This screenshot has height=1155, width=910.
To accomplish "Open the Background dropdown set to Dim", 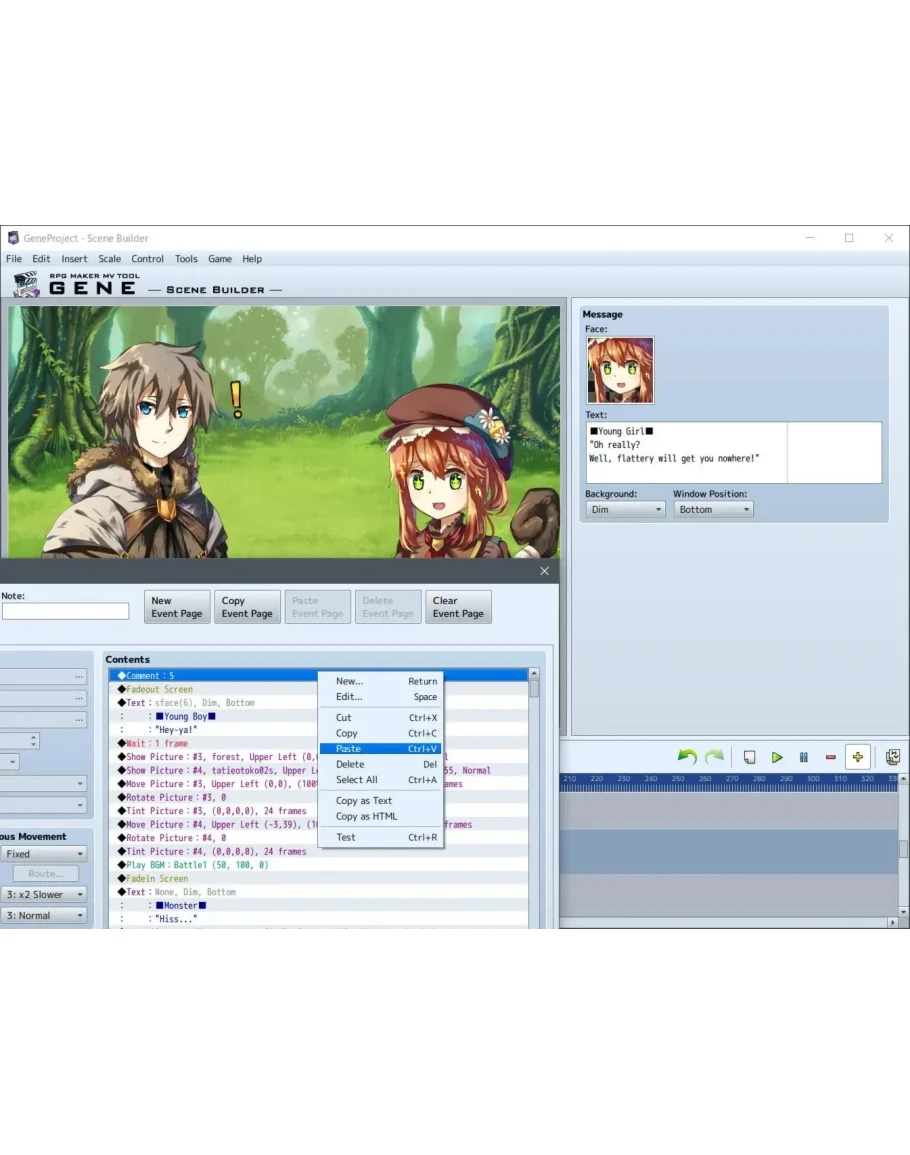I will (x=625, y=509).
